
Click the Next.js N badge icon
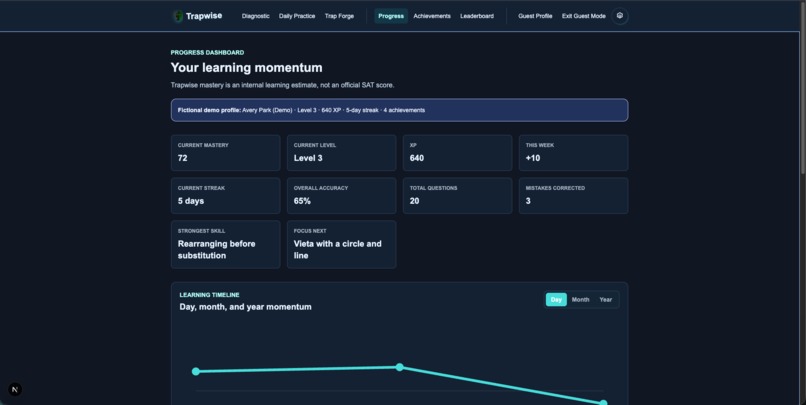(x=15, y=390)
